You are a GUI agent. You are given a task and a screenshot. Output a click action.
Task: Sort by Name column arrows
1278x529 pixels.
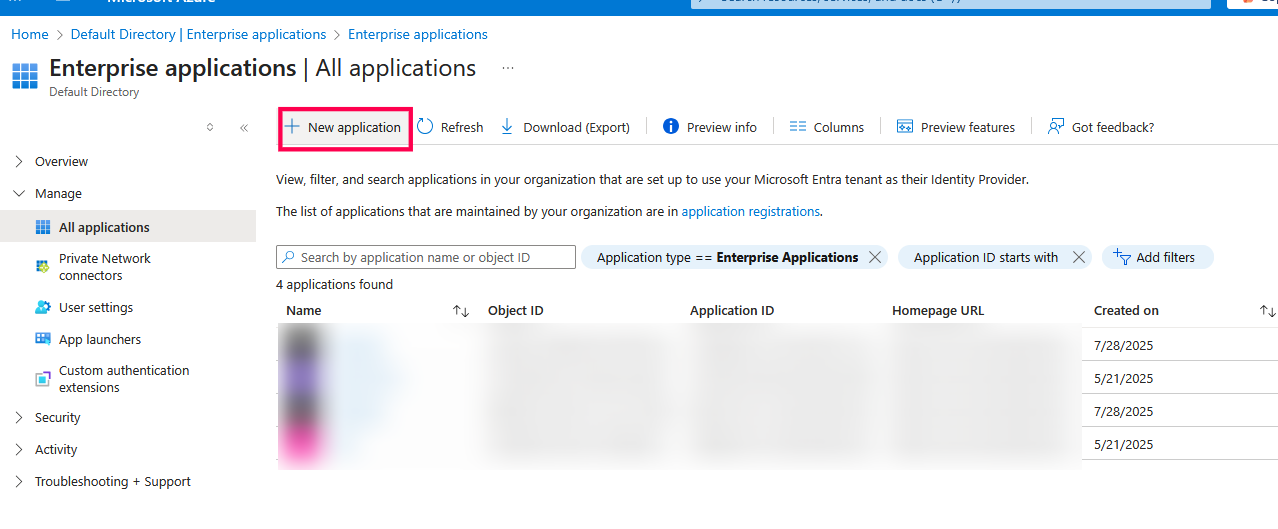point(461,311)
